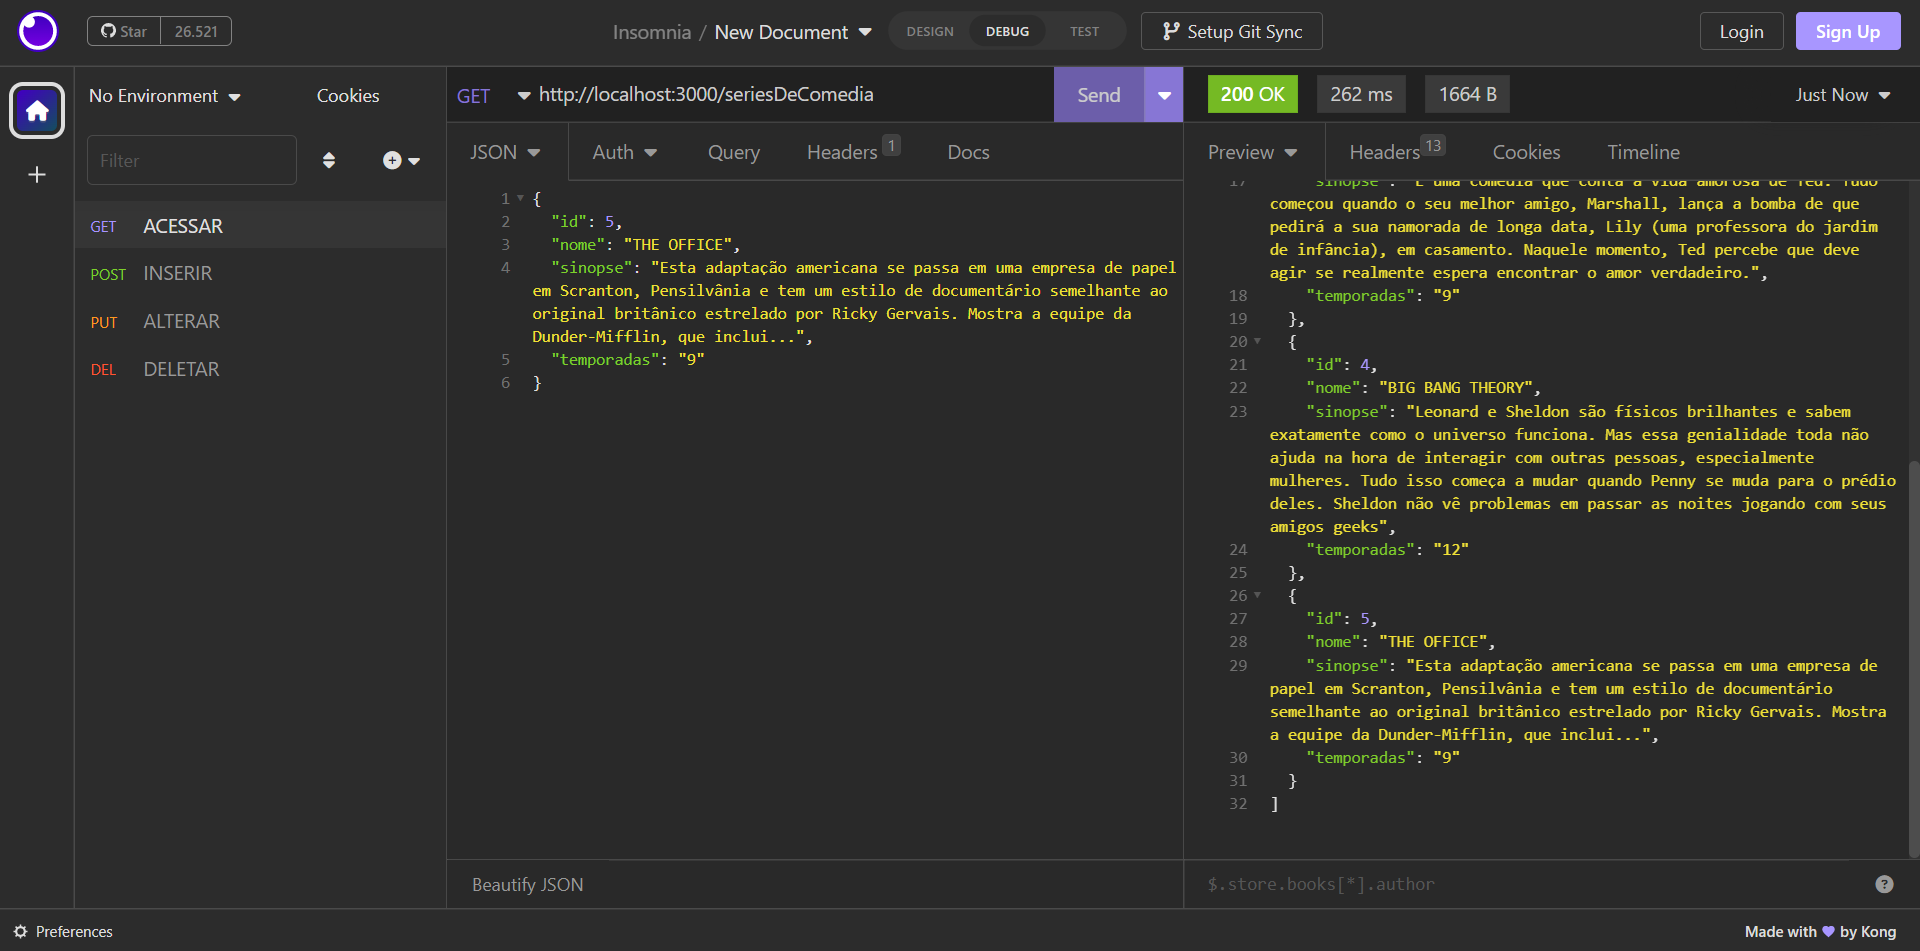The height and width of the screenshot is (951, 1920).
Task: Open the Just Now history dropdown
Action: click(1842, 95)
